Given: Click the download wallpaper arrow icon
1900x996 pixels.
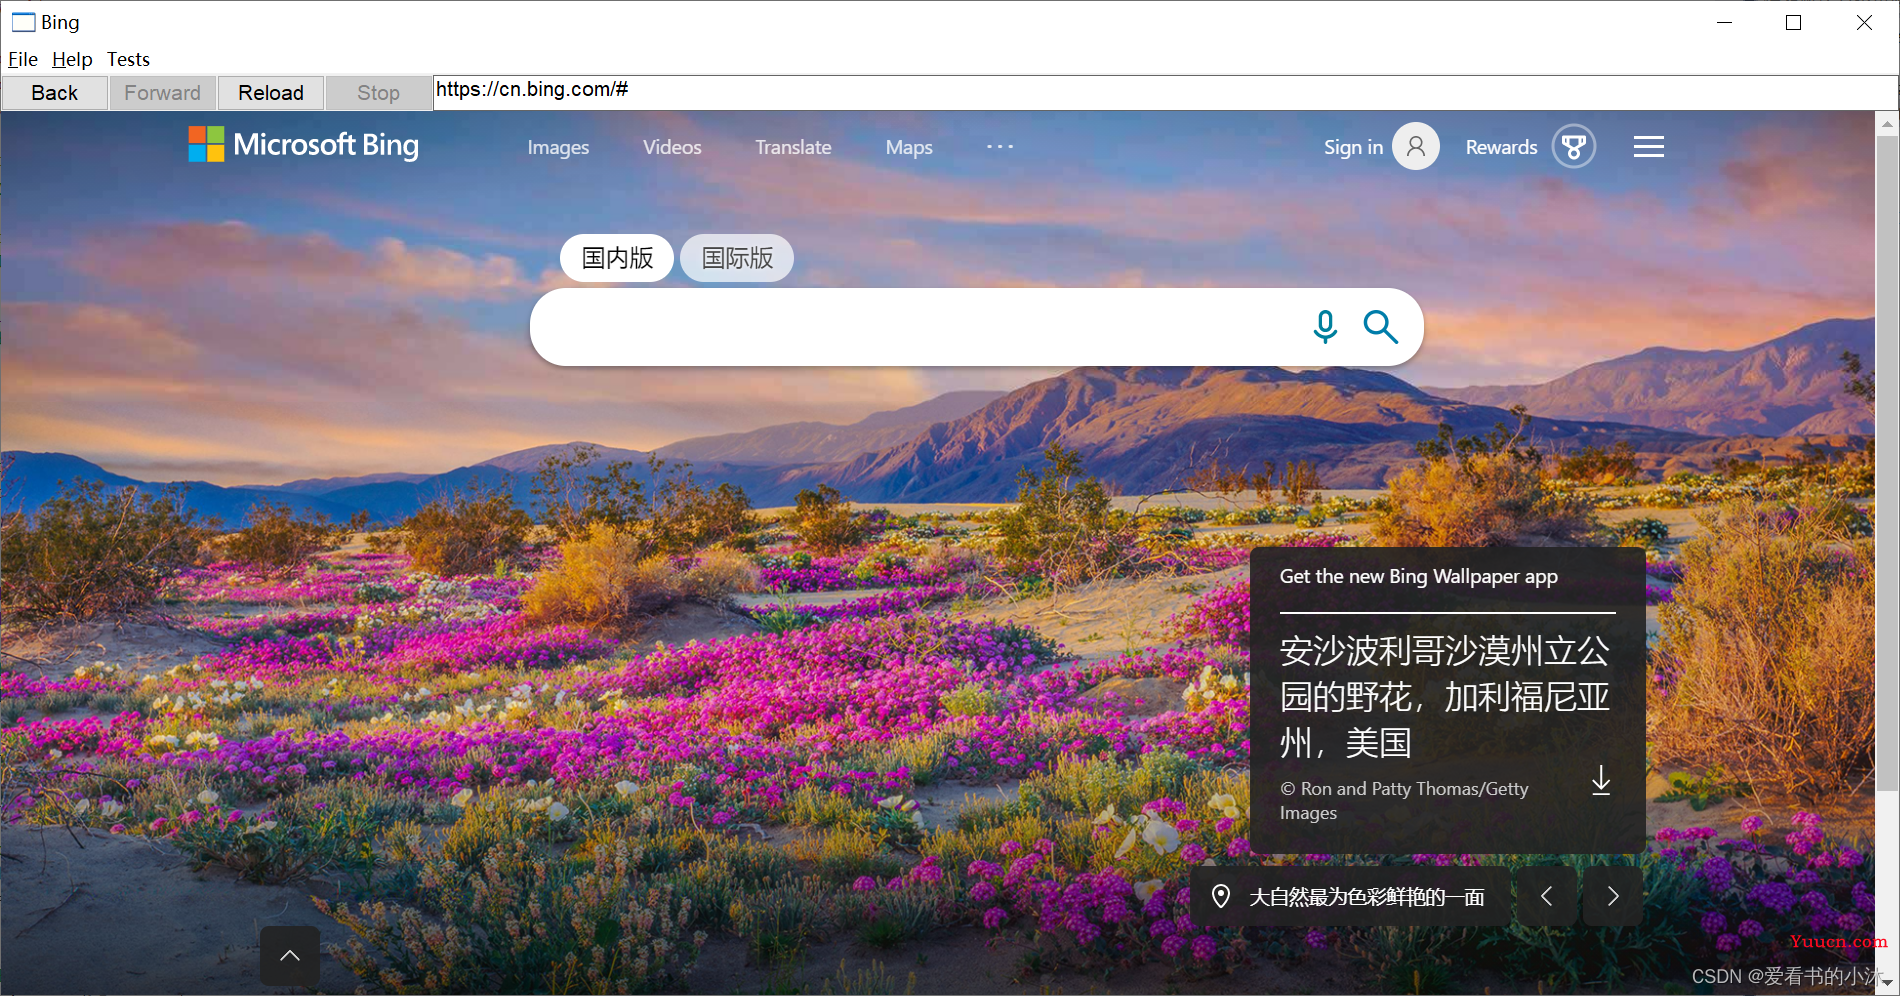Looking at the screenshot, I should coord(1601,781).
